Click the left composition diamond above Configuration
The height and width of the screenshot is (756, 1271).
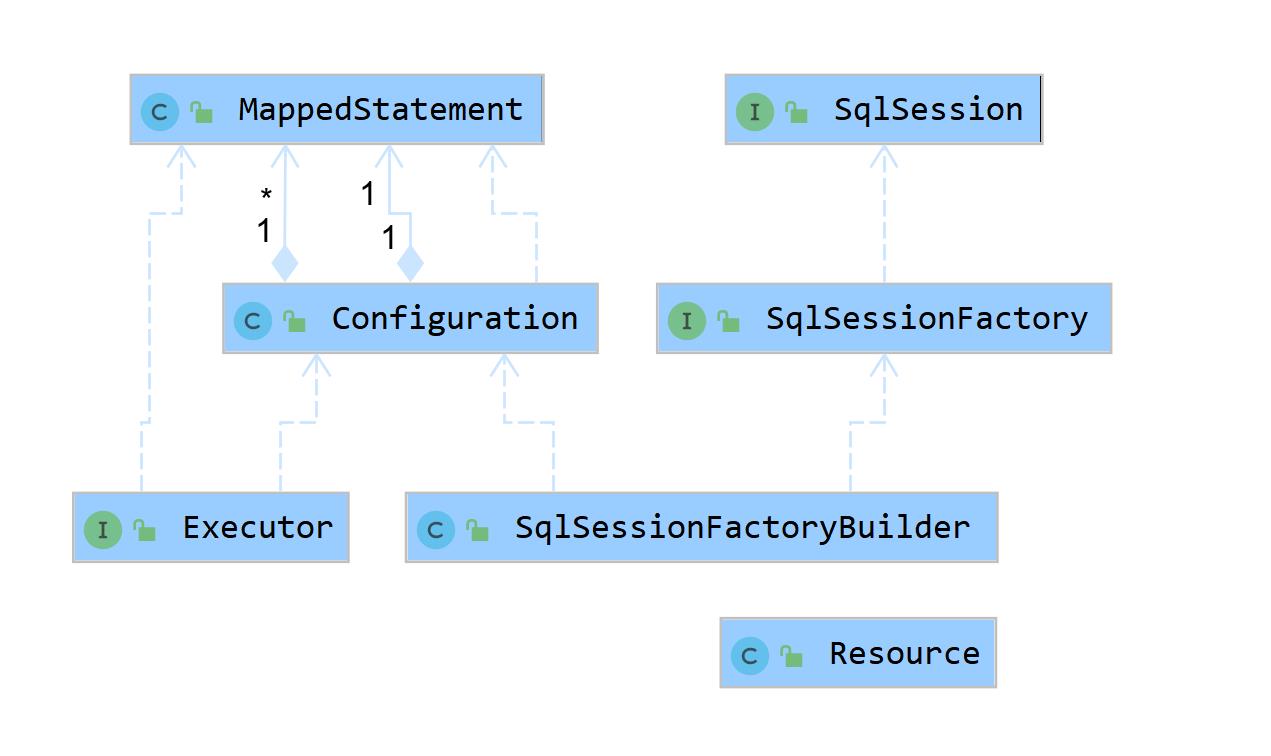point(285,264)
